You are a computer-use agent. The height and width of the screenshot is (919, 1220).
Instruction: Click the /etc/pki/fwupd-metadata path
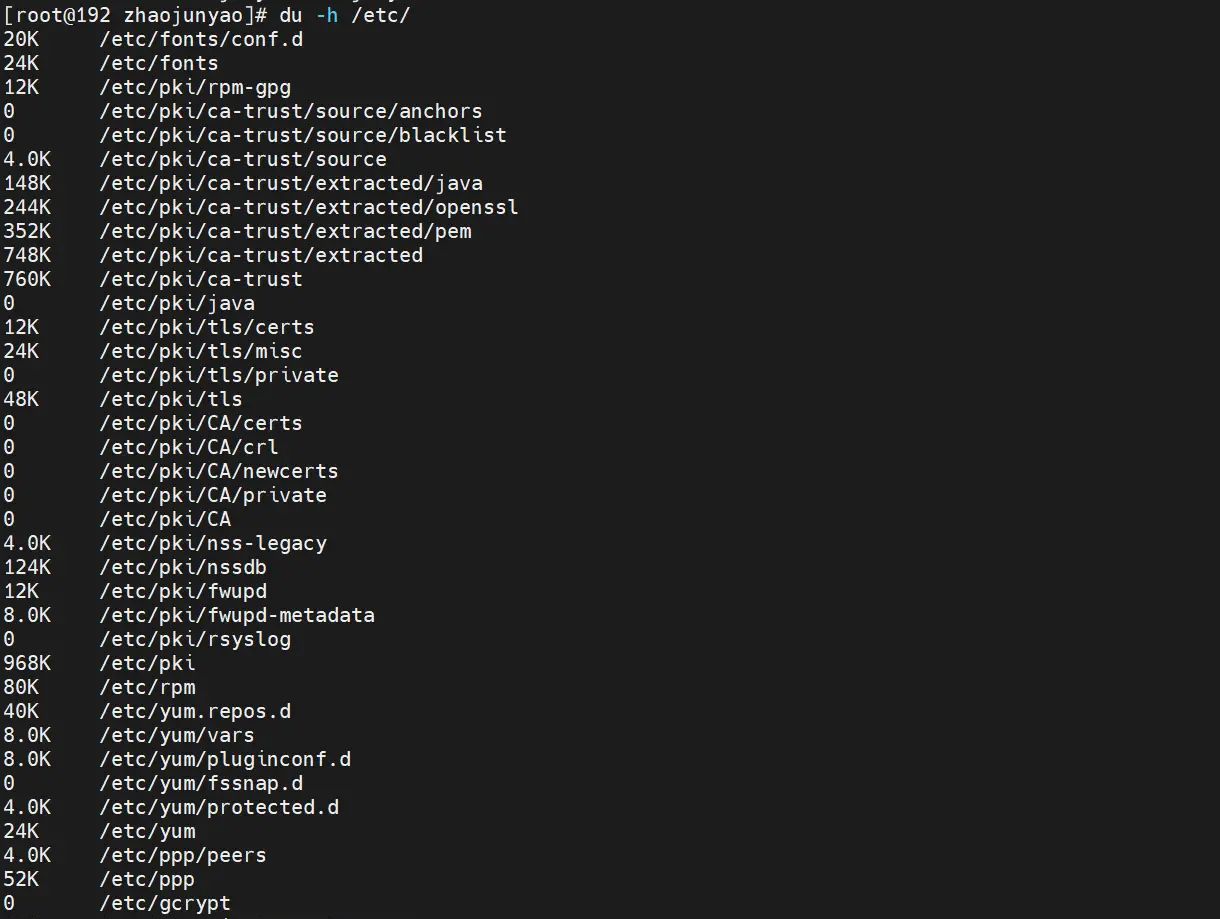click(237, 616)
